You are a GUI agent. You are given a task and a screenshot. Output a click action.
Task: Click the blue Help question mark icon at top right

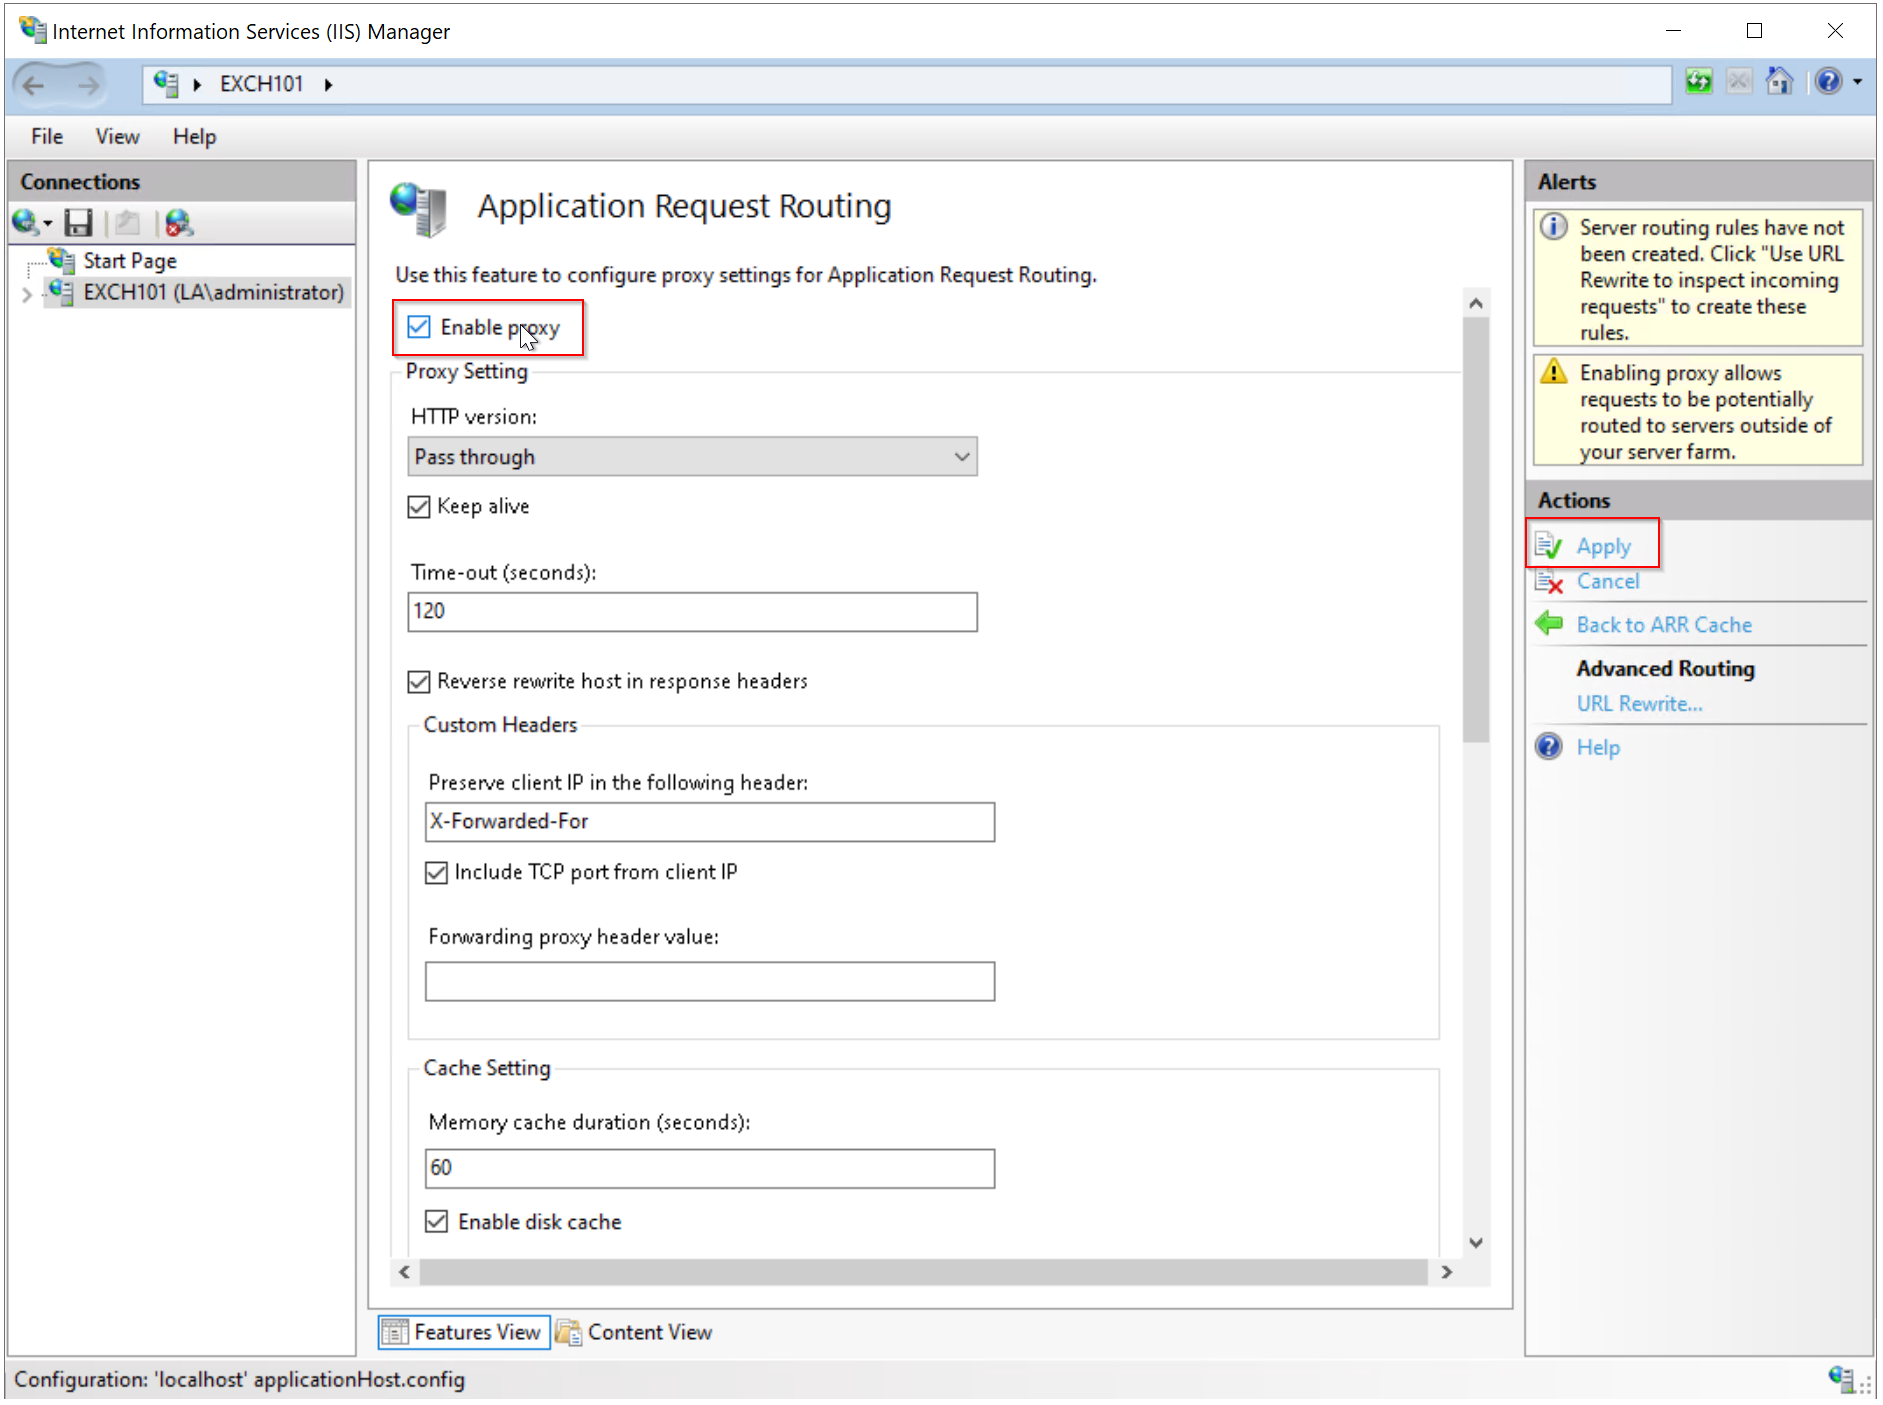click(1828, 82)
